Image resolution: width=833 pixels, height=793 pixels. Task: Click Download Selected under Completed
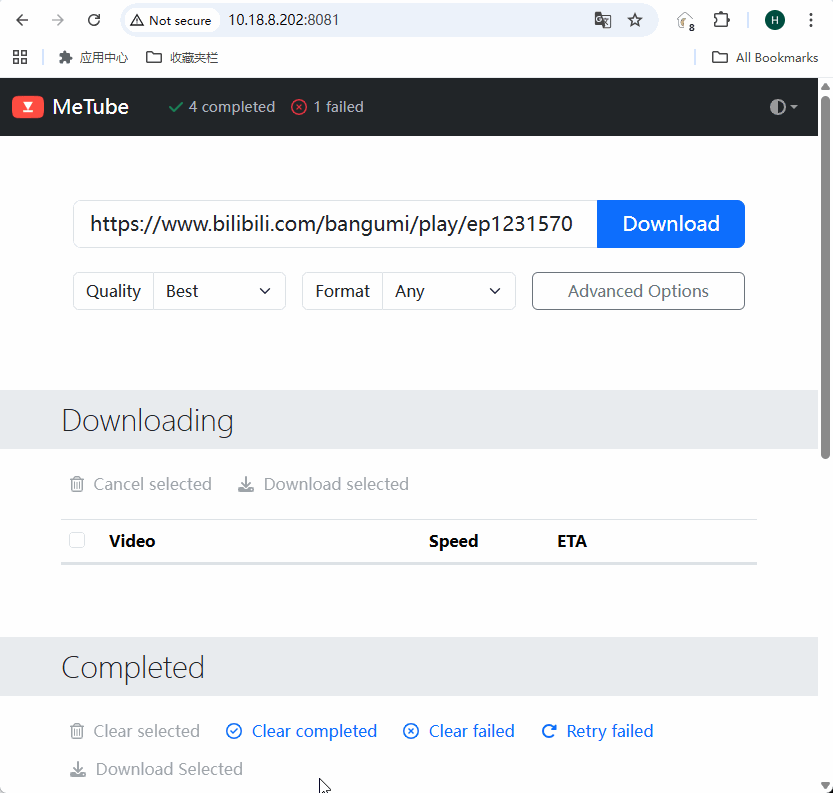pos(156,769)
